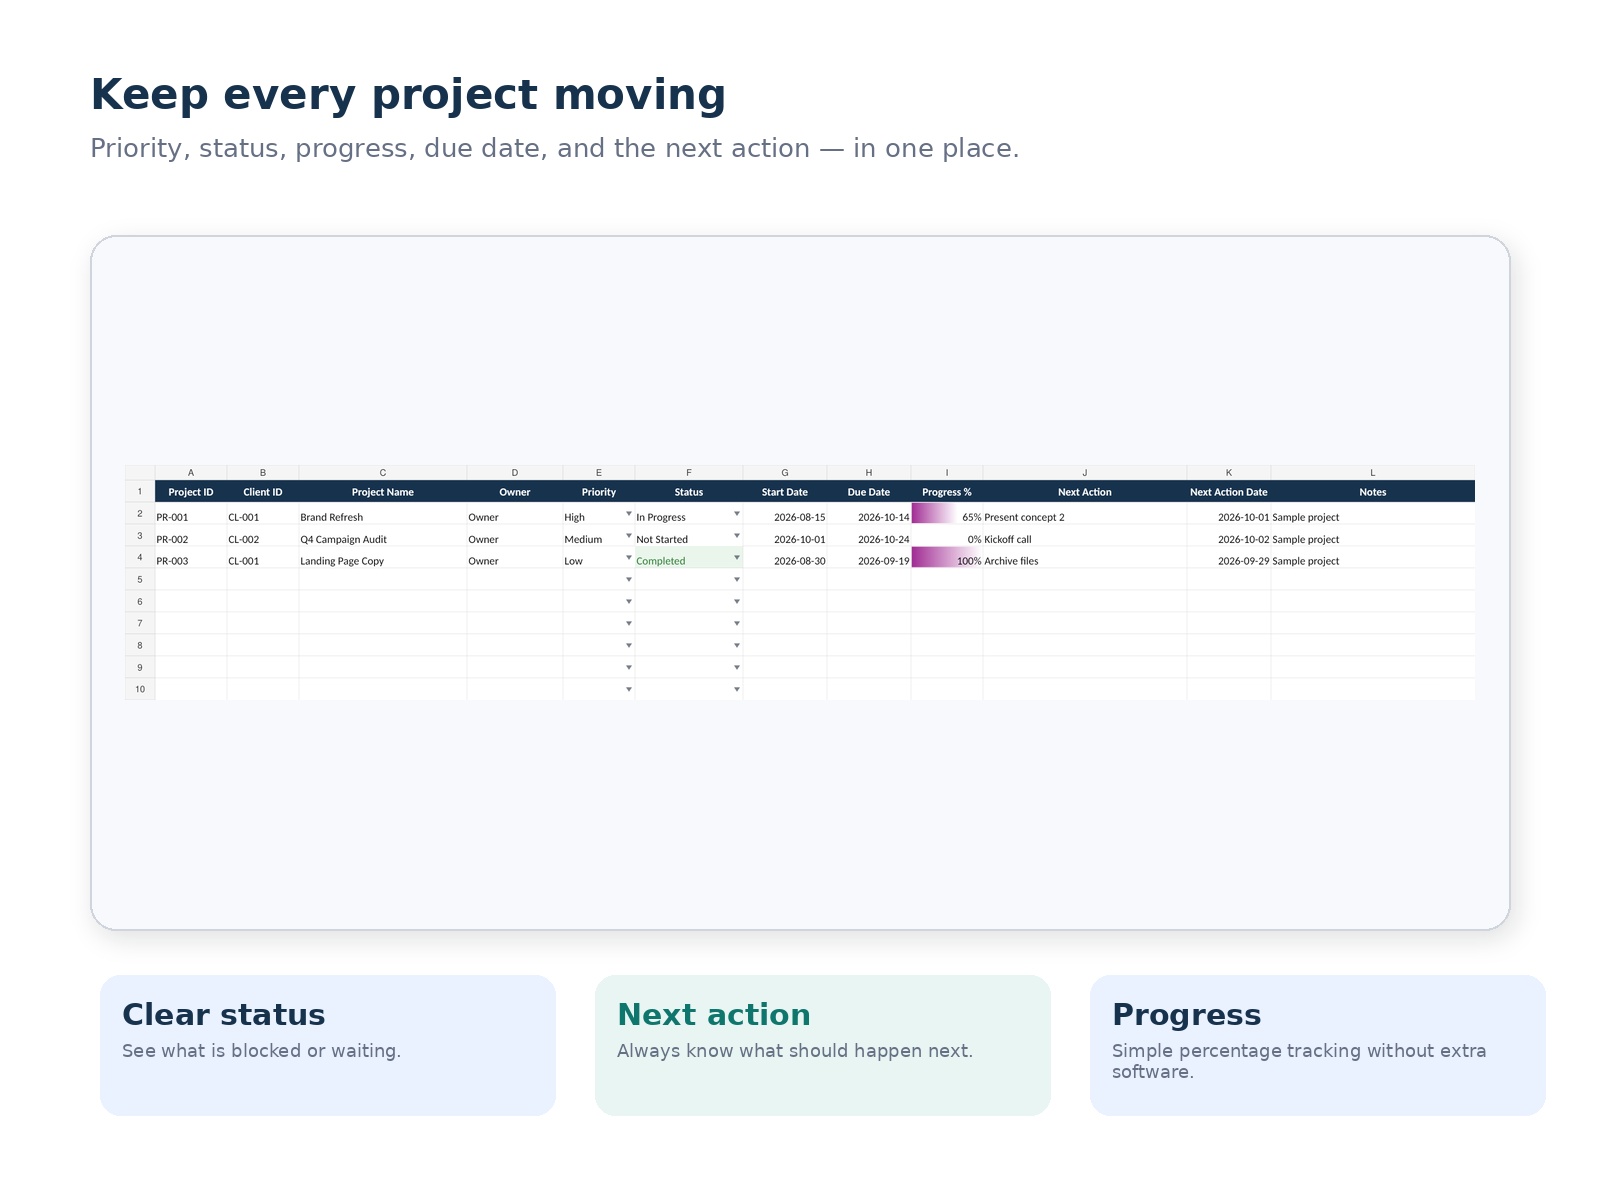Click the Progress % header cell
The image size is (1600, 1200).
[947, 492]
